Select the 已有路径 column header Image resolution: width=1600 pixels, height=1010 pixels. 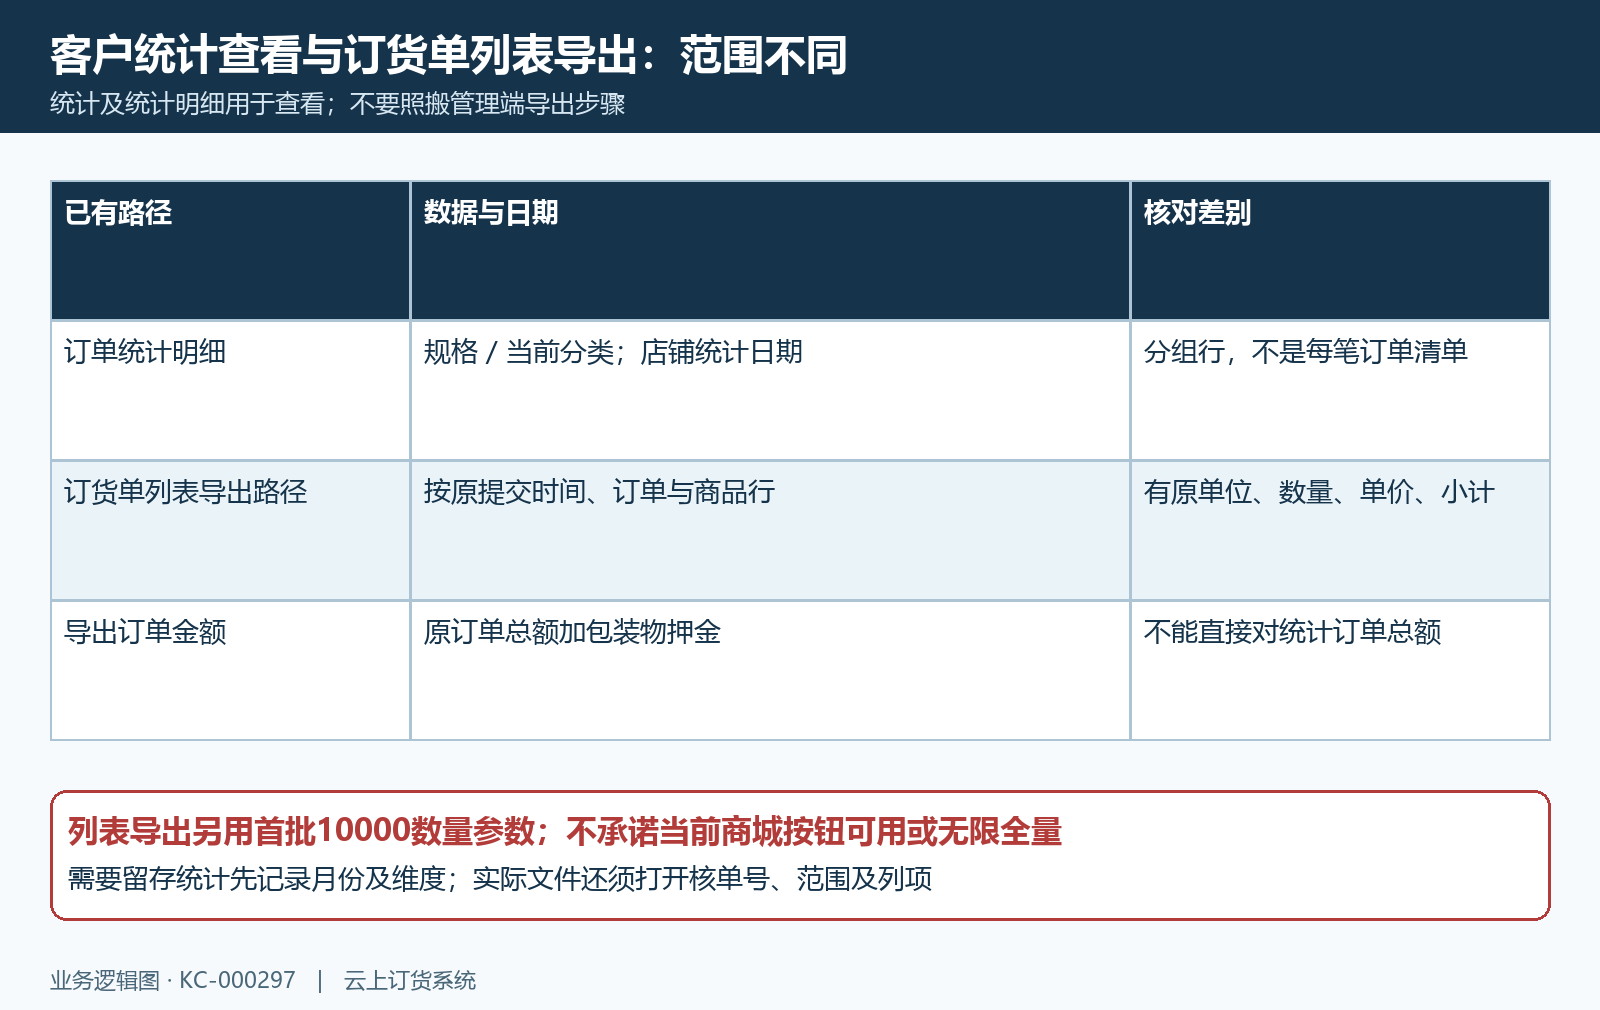[x=231, y=250]
